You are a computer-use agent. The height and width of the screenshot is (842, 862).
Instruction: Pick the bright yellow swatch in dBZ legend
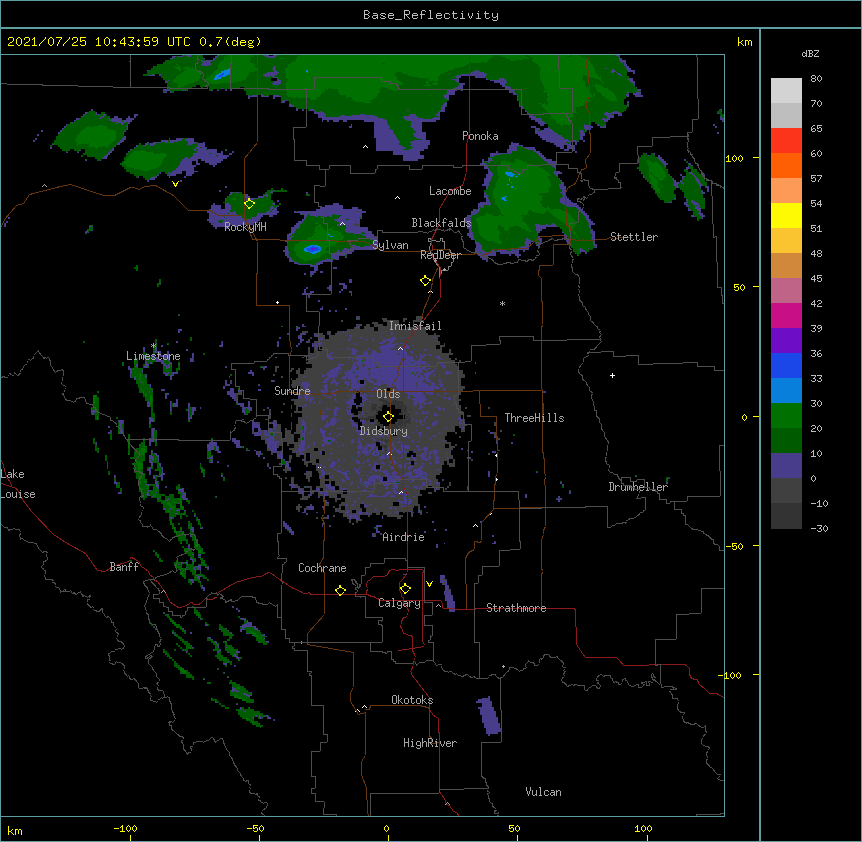tap(786, 215)
